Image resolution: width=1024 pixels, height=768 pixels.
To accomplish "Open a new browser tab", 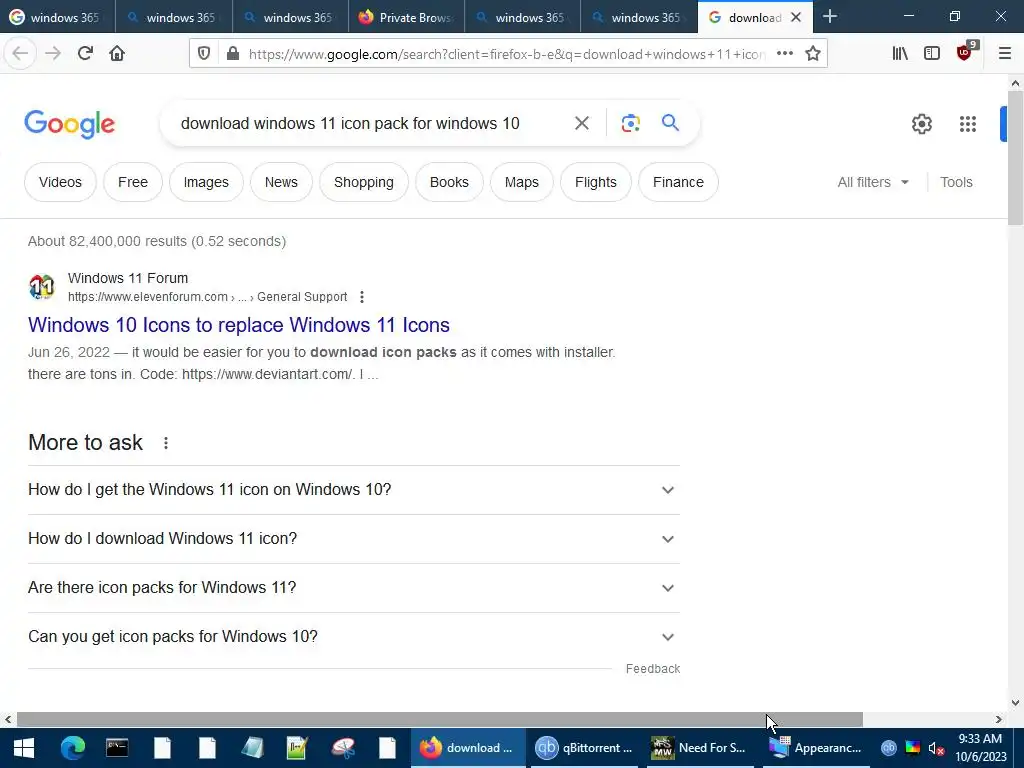I will click(x=829, y=17).
